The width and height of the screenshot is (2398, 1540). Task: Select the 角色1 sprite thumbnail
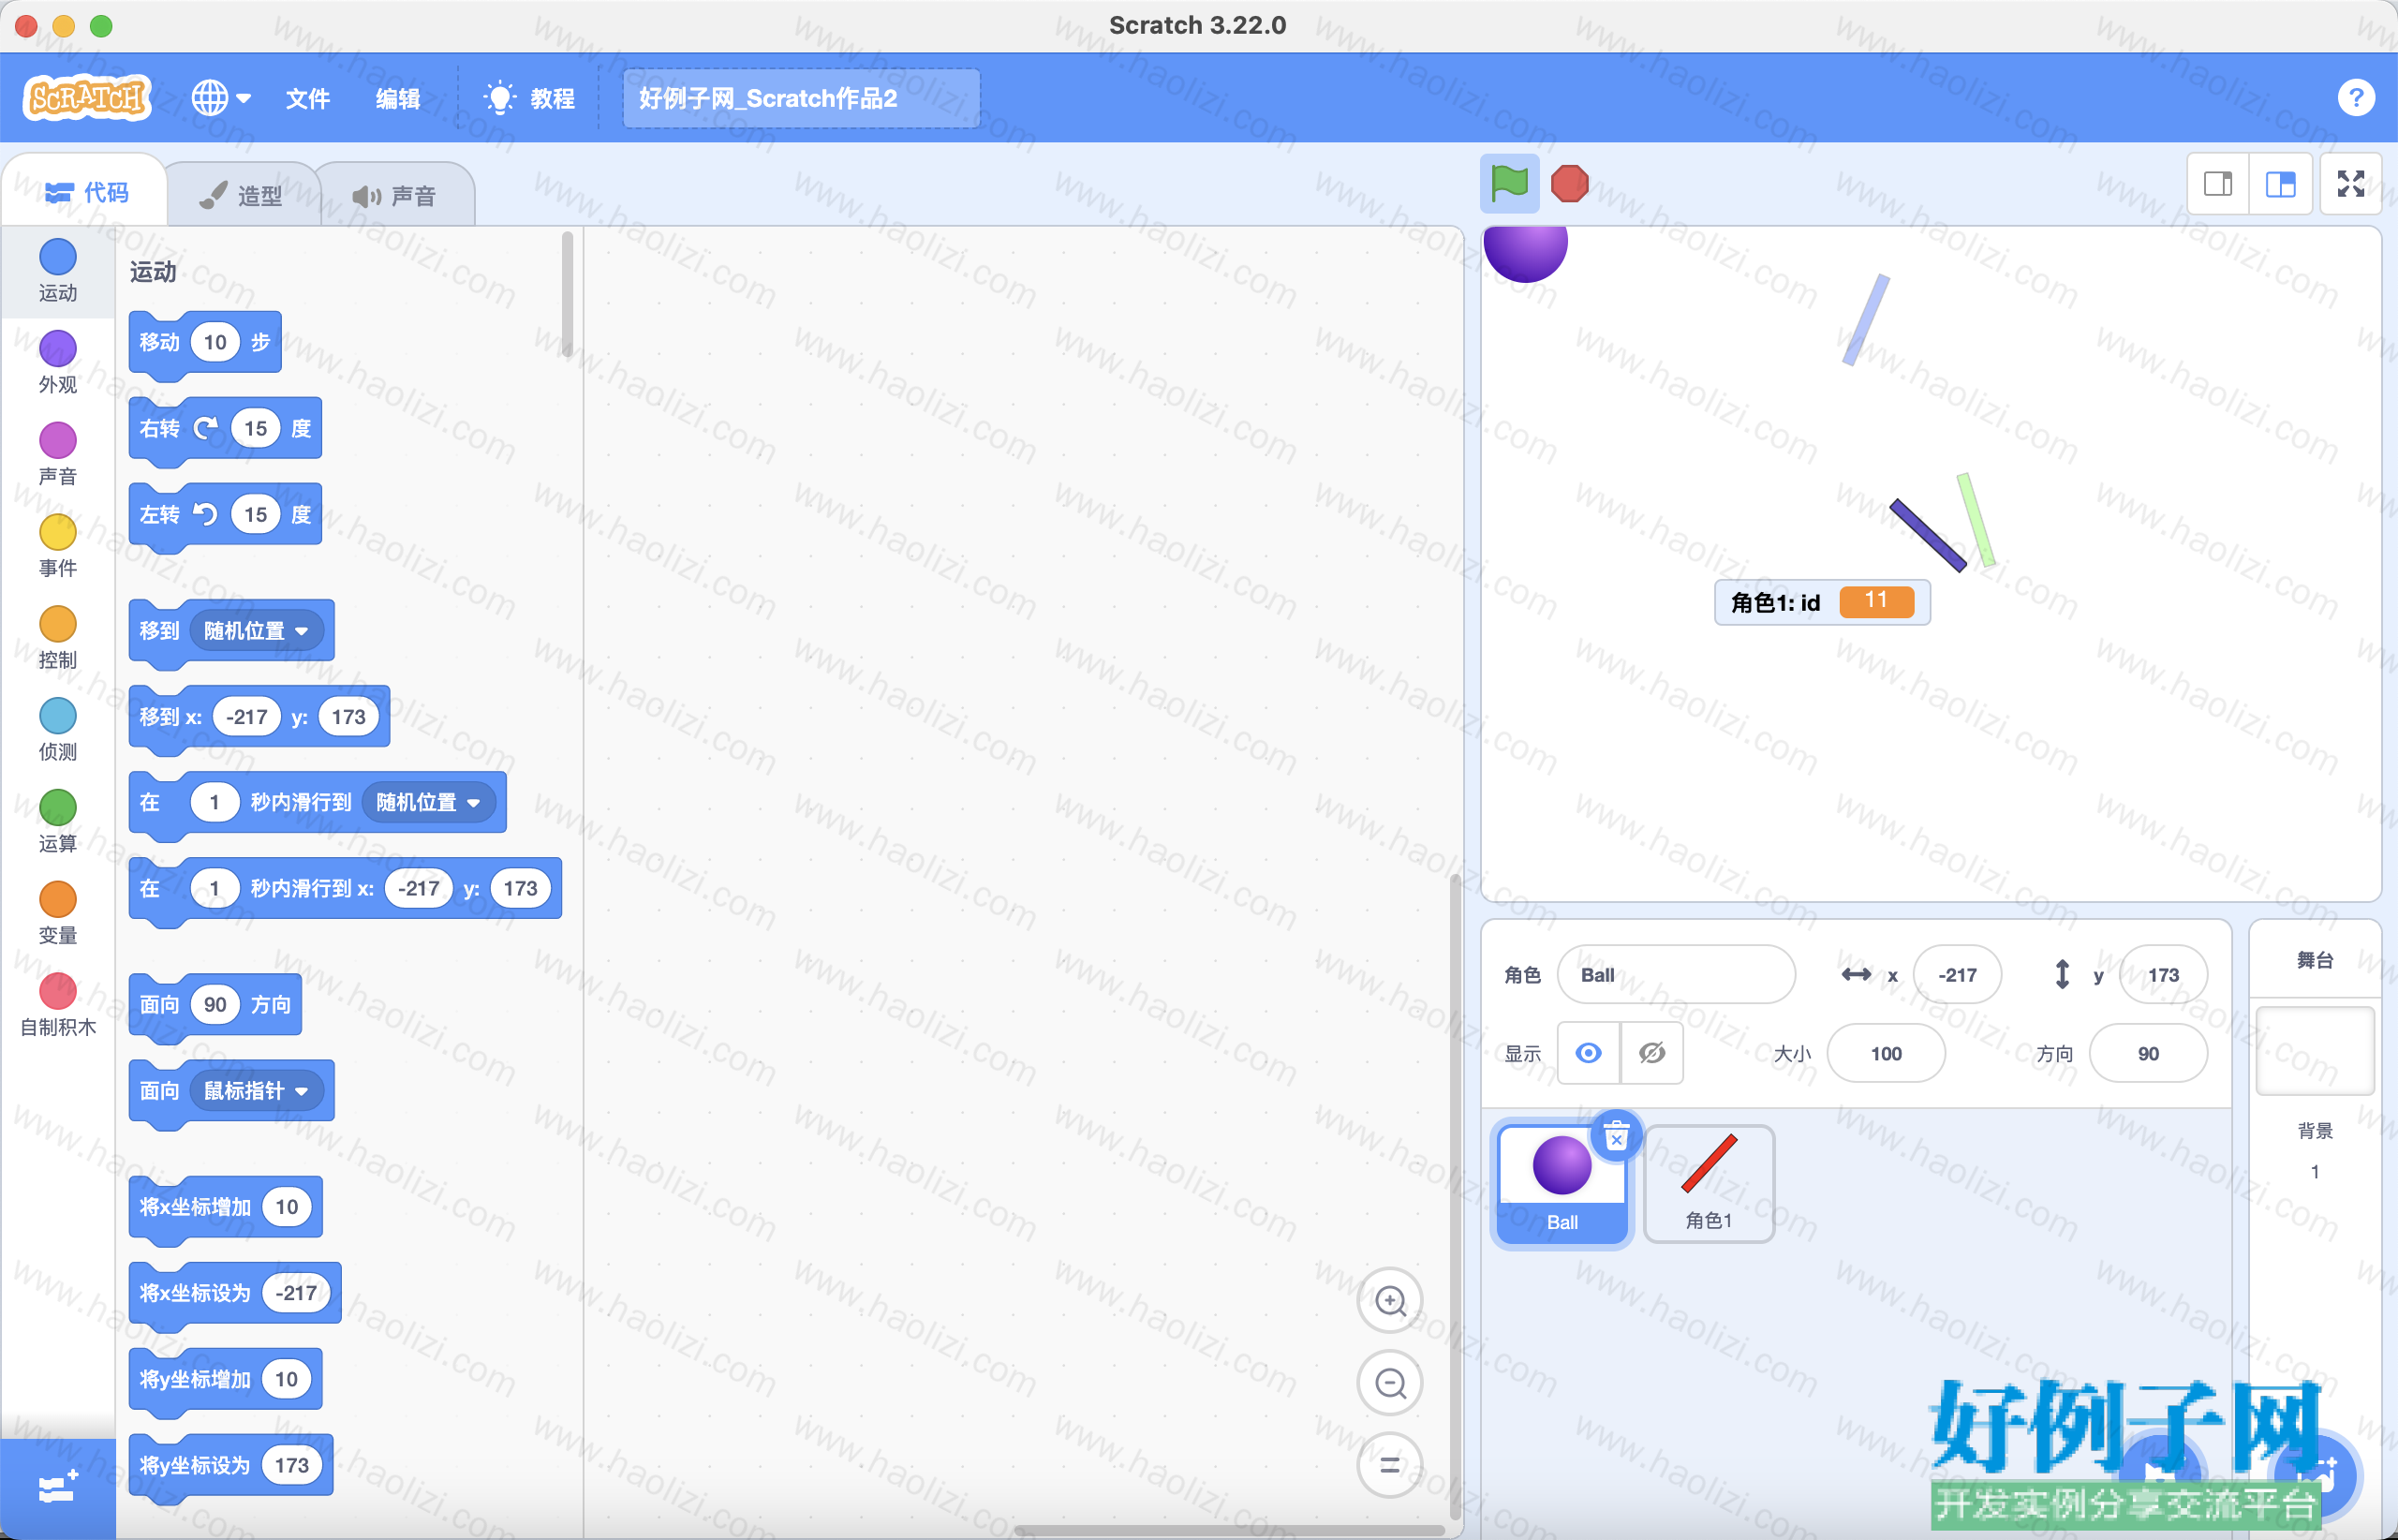point(1709,1184)
